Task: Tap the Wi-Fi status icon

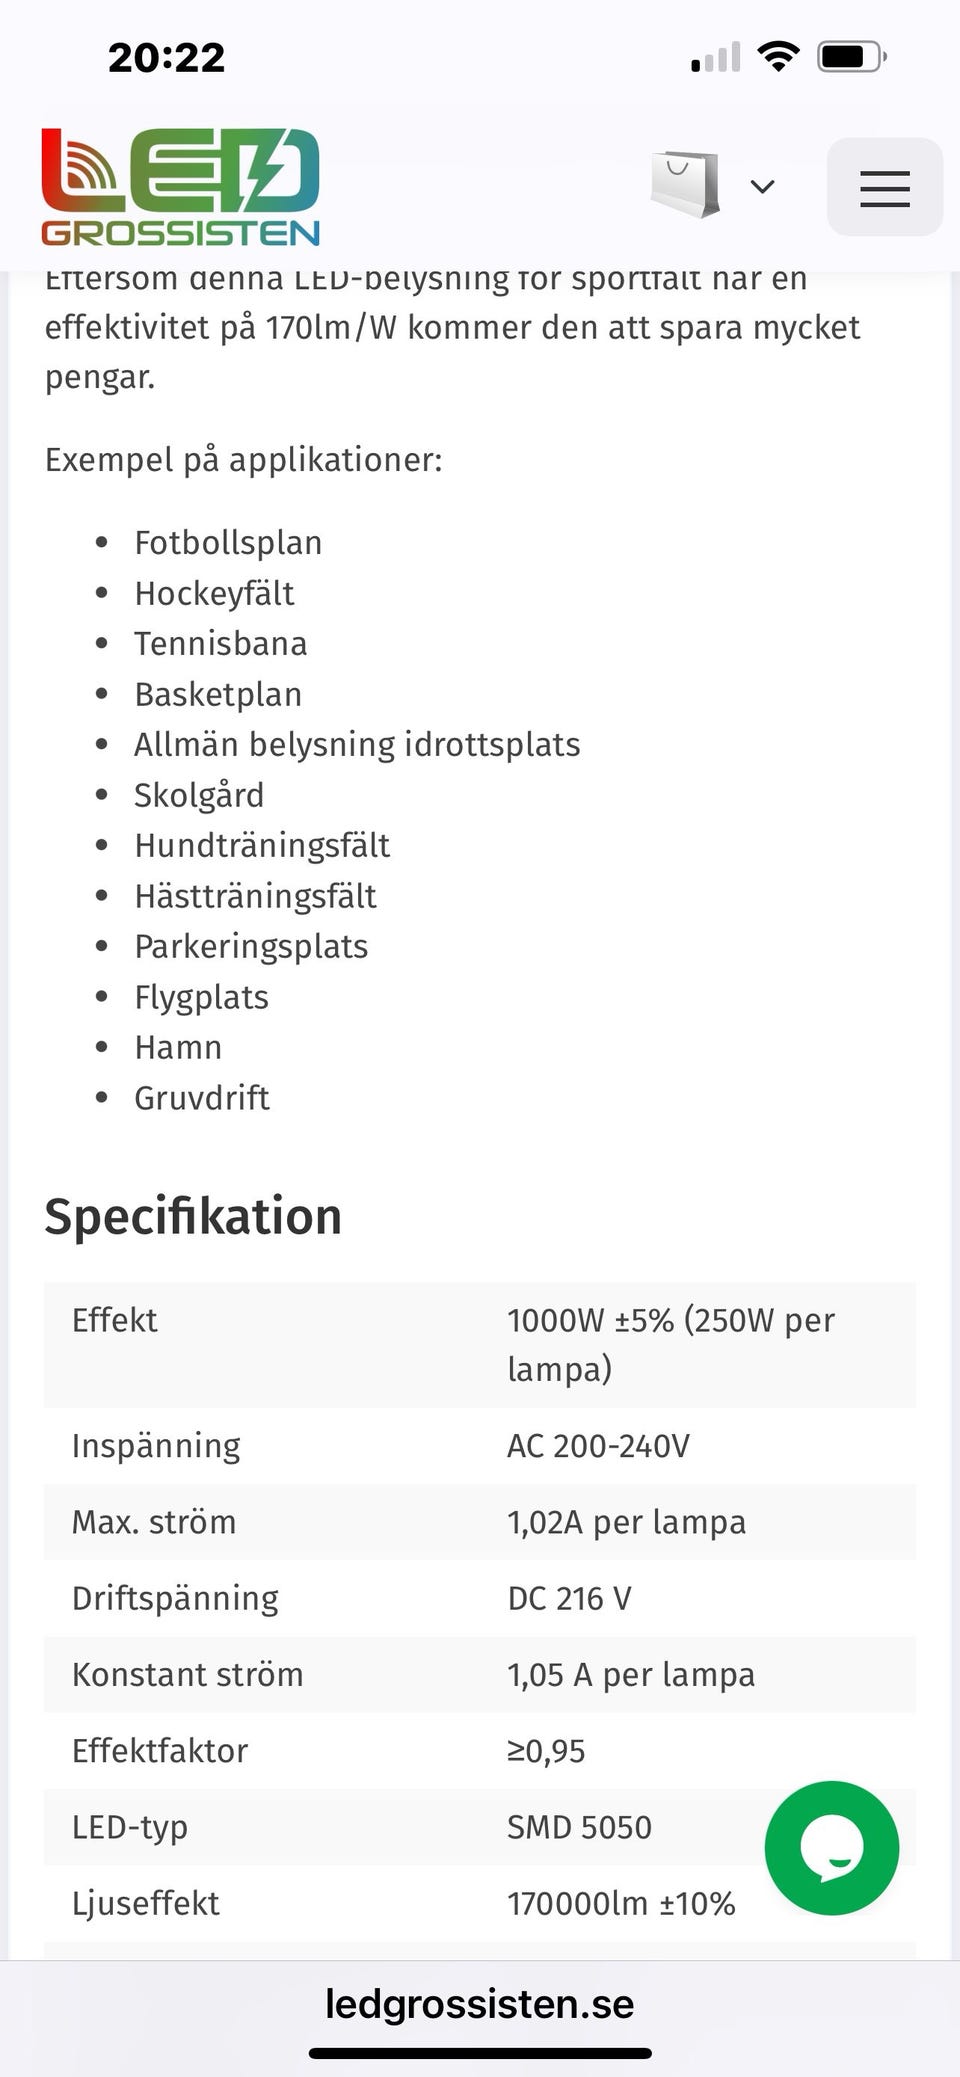Action: tap(778, 56)
